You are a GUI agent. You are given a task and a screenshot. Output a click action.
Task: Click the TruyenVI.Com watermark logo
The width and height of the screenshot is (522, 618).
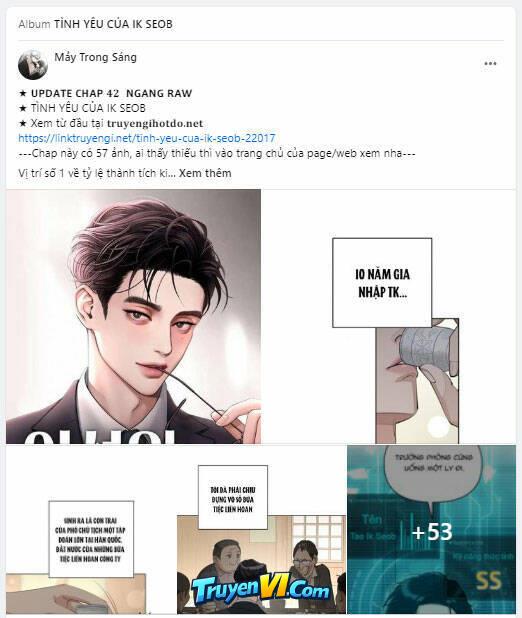tap(261, 590)
